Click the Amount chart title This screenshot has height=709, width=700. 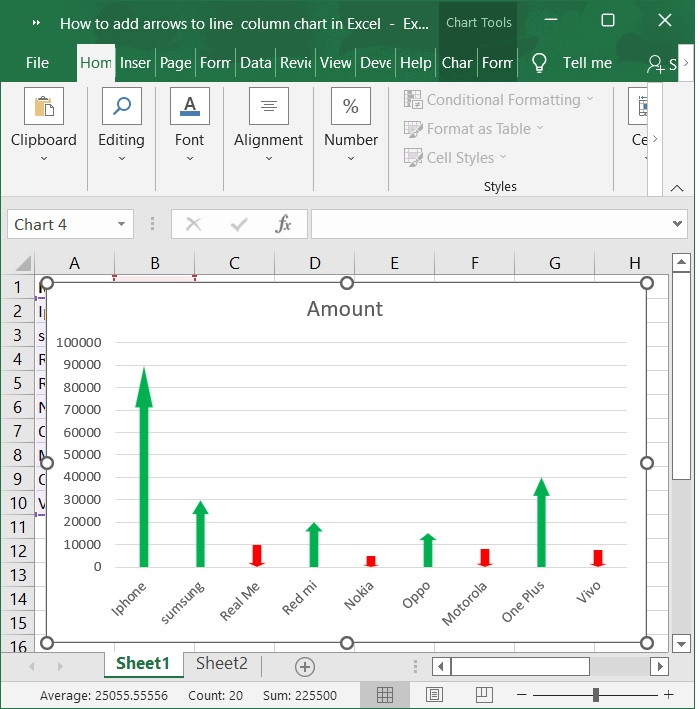click(345, 309)
